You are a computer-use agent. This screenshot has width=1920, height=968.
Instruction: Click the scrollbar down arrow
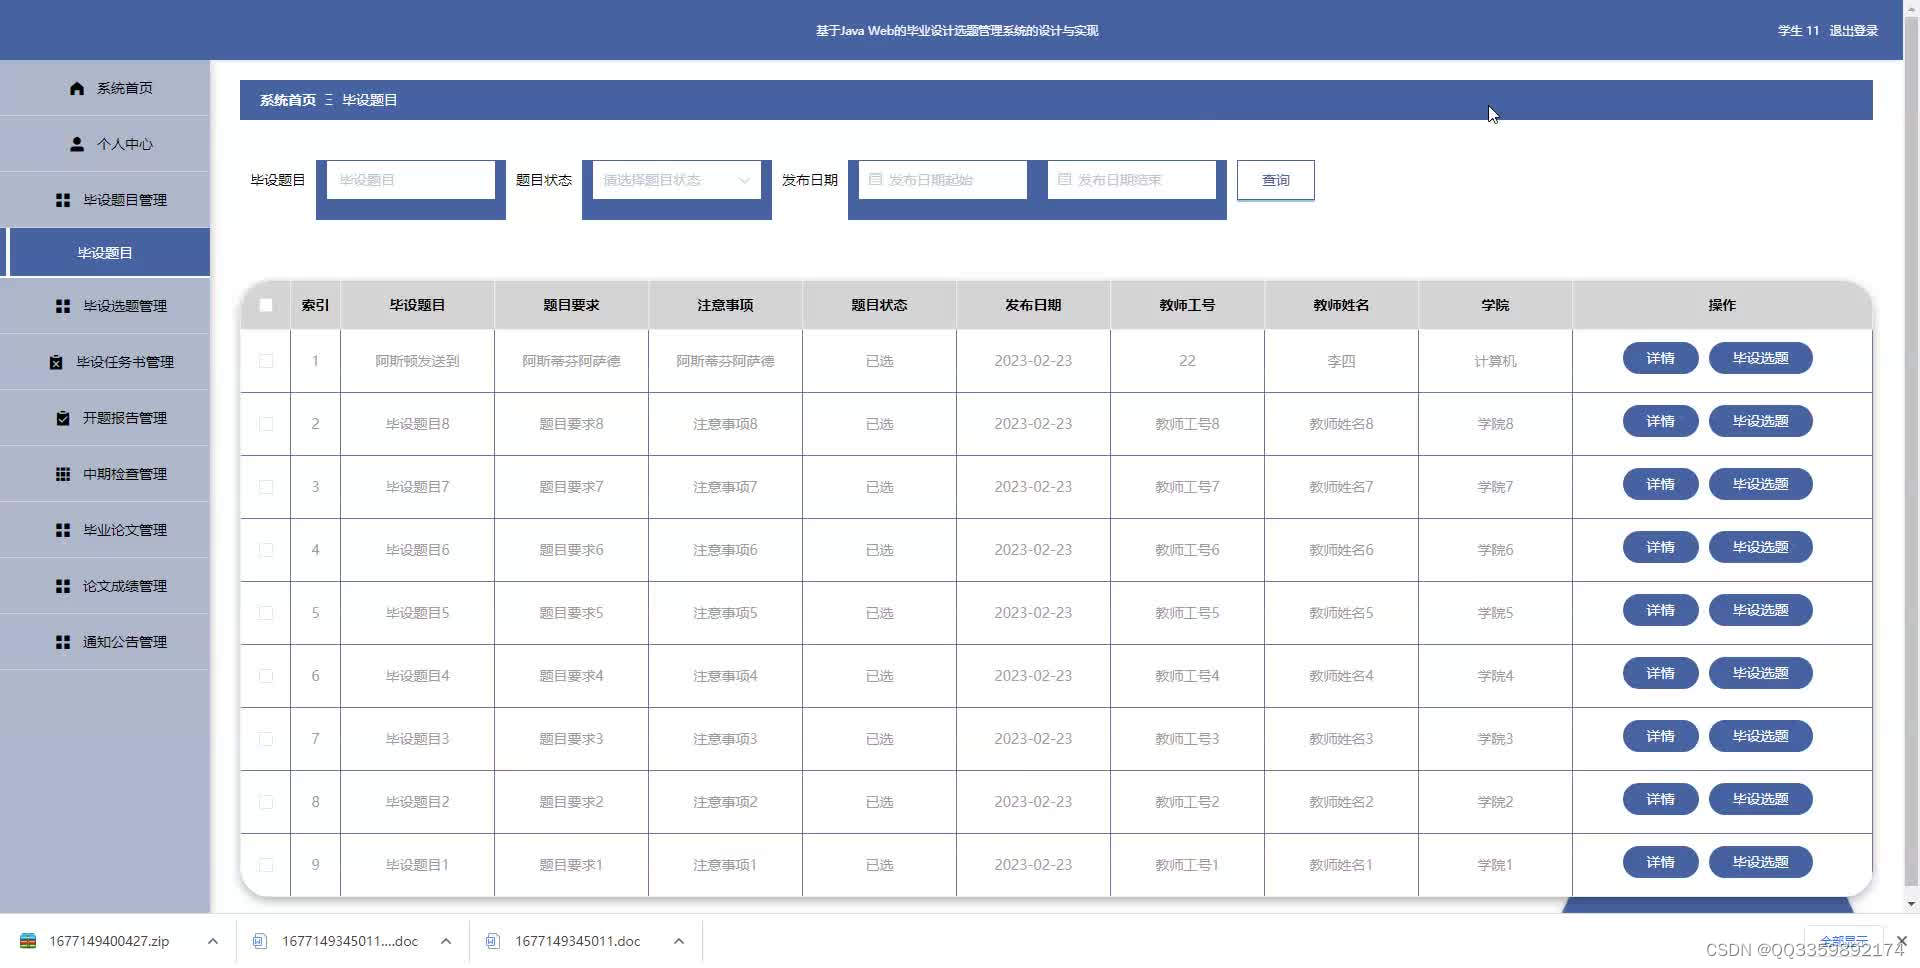(x=1911, y=904)
